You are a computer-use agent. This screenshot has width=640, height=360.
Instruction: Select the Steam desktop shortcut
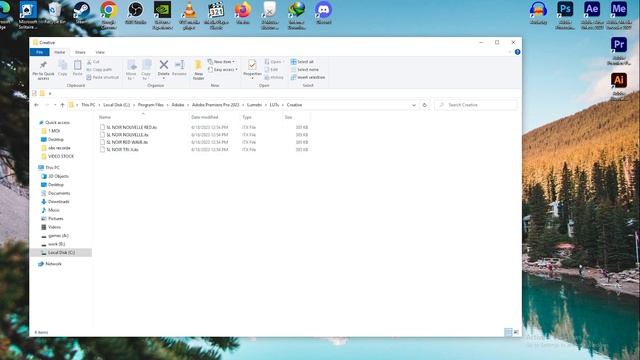82,13
